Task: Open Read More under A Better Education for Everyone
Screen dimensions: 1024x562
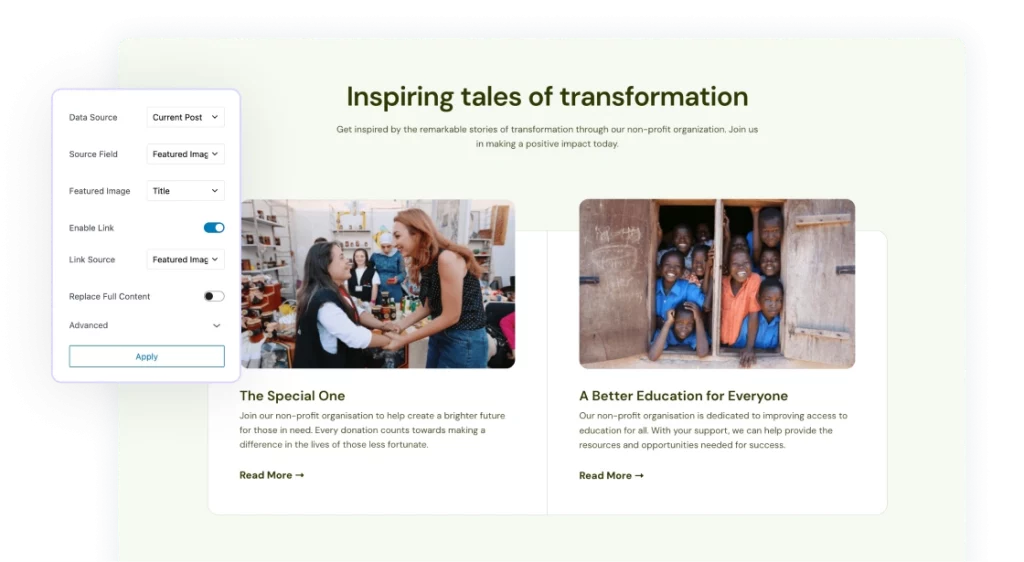Action: (x=611, y=476)
